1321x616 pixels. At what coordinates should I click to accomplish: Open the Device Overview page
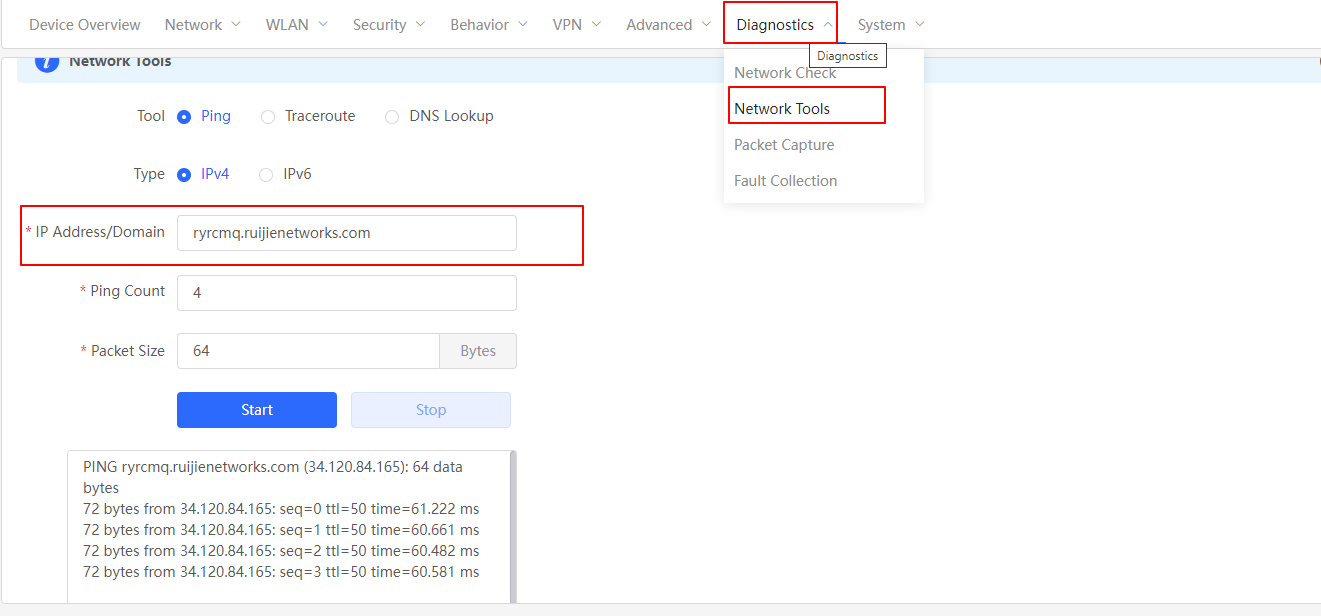[85, 24]
